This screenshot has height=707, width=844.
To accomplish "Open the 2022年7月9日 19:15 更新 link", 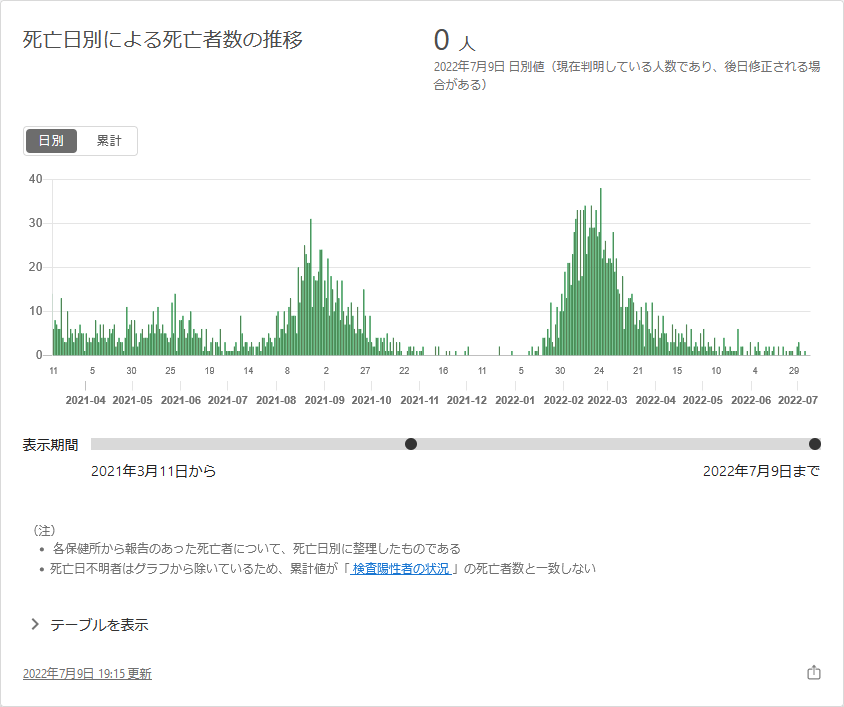I will [87, 674].
